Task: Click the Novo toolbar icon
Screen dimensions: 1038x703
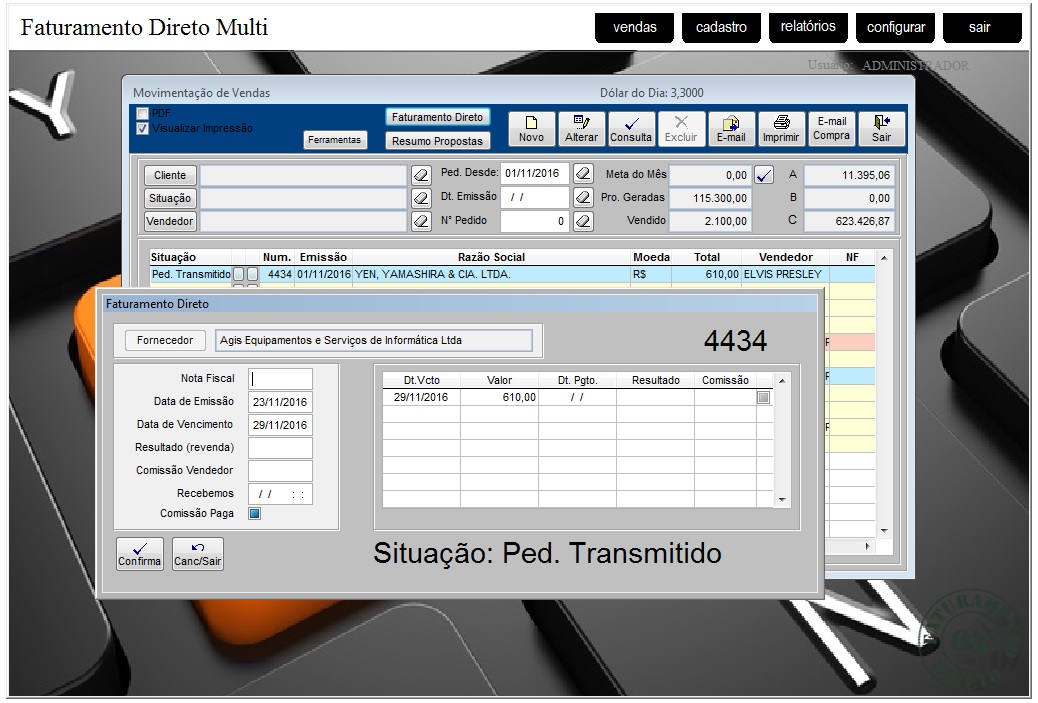Action: (x=532, y=129)
